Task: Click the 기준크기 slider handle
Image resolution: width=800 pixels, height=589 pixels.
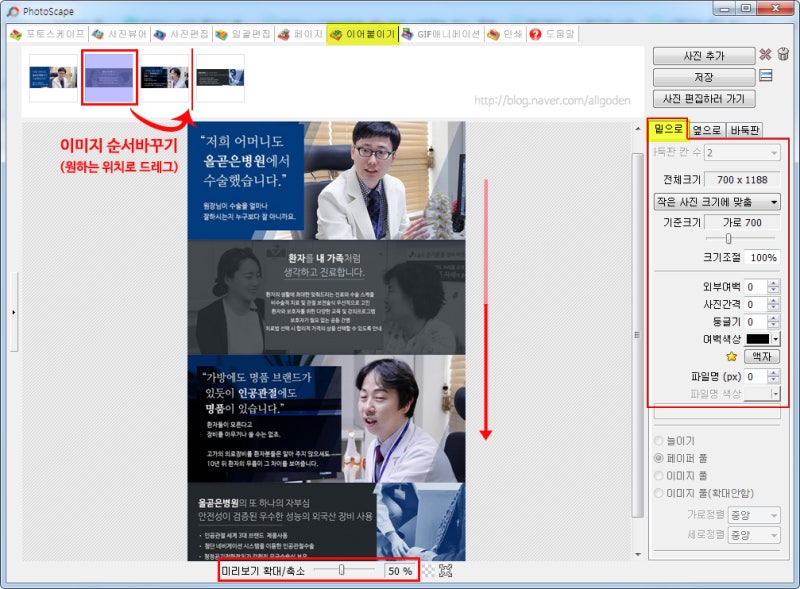Action: pyautogui.click(x=729, y=238)
